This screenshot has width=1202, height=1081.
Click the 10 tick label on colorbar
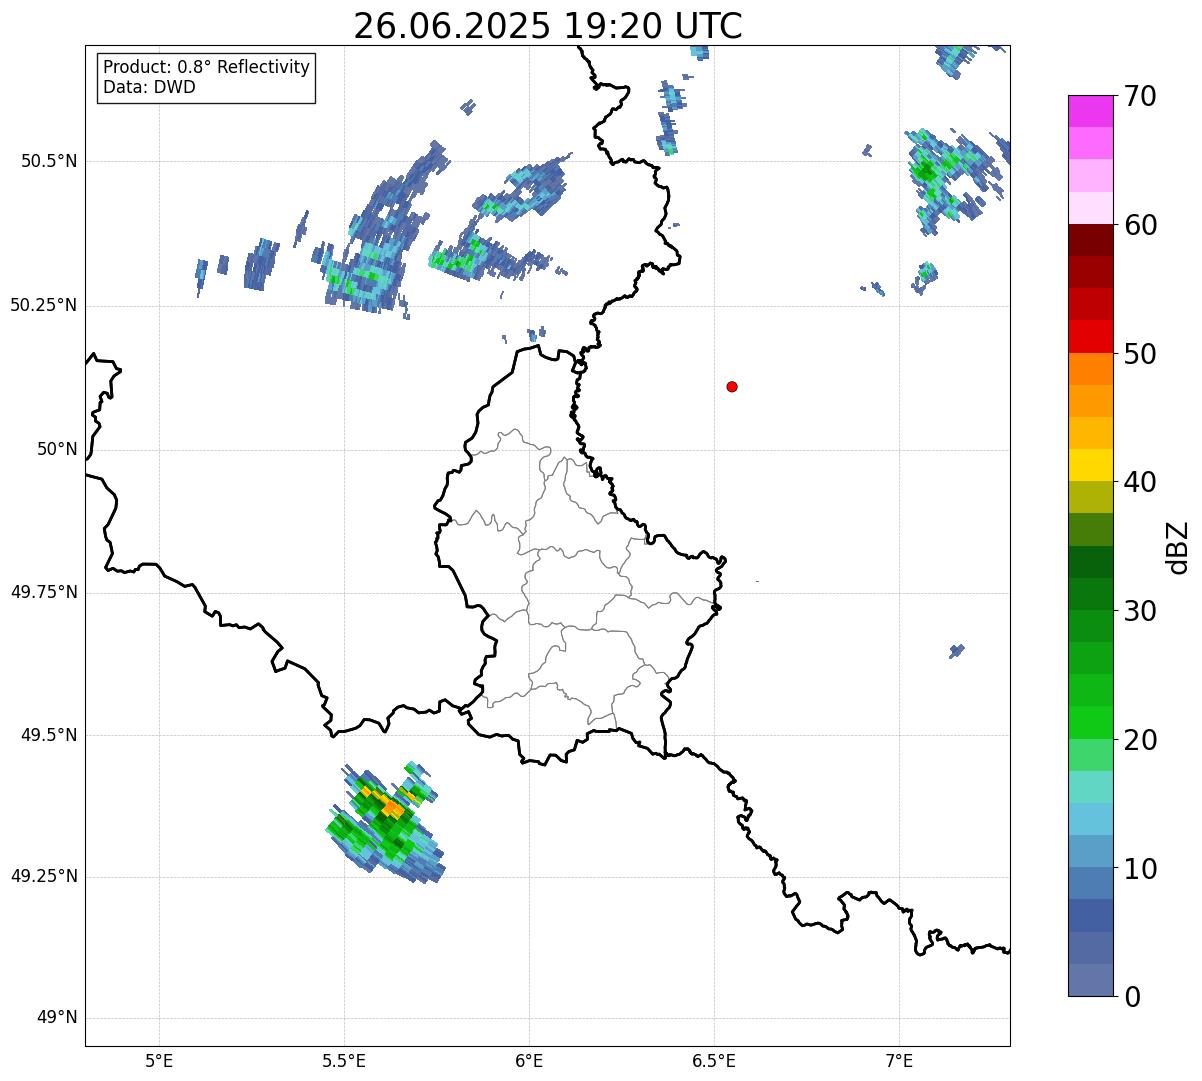point(1139,868)
